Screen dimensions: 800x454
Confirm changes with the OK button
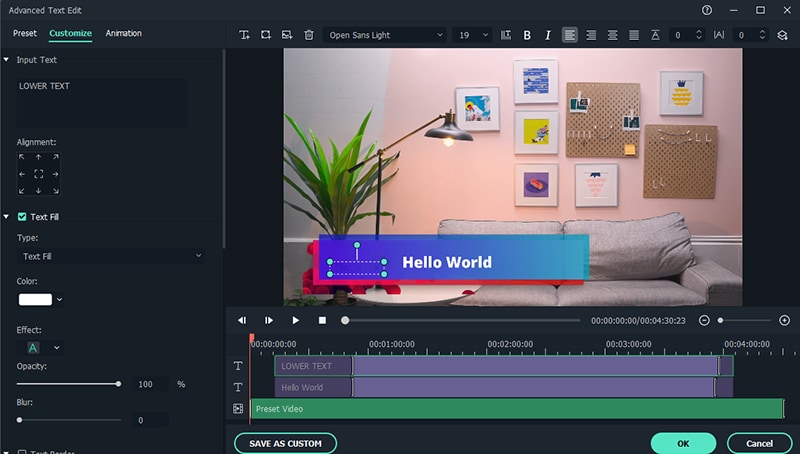(683, 443)
